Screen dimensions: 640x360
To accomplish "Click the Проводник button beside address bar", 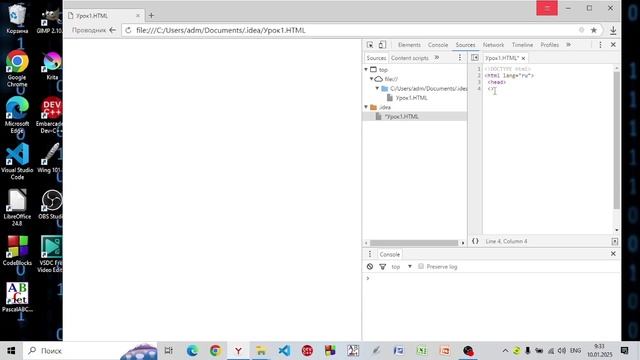I will click(89, 30).
